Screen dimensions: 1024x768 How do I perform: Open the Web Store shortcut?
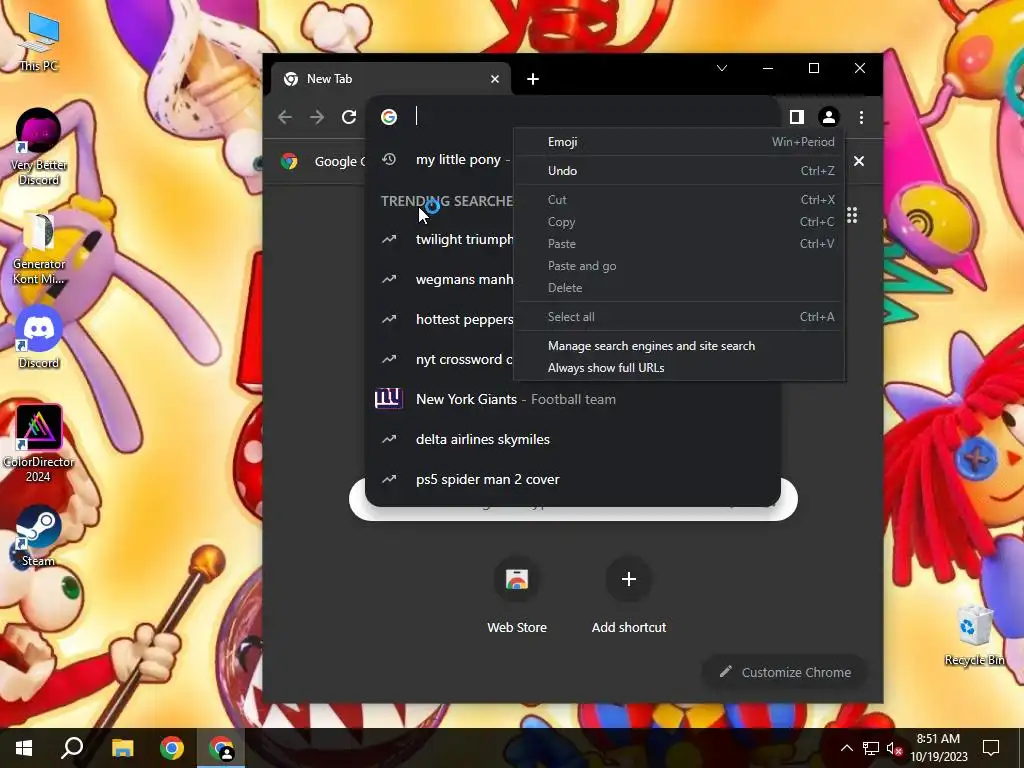tap(517, 596)
